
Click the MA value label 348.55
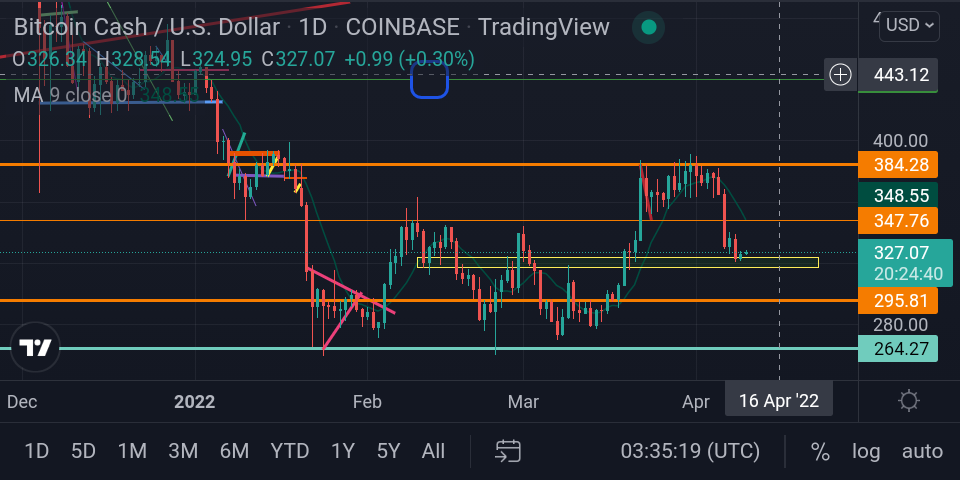[x=898, y=195]
